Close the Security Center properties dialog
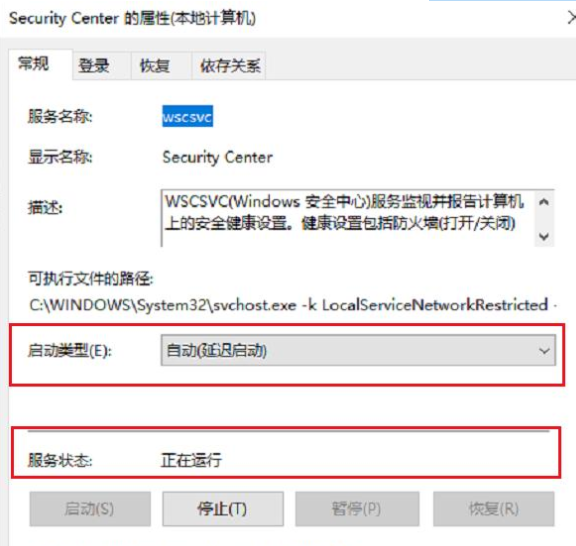This screenshot has width=576, height=546. click(x=571, y=18)
